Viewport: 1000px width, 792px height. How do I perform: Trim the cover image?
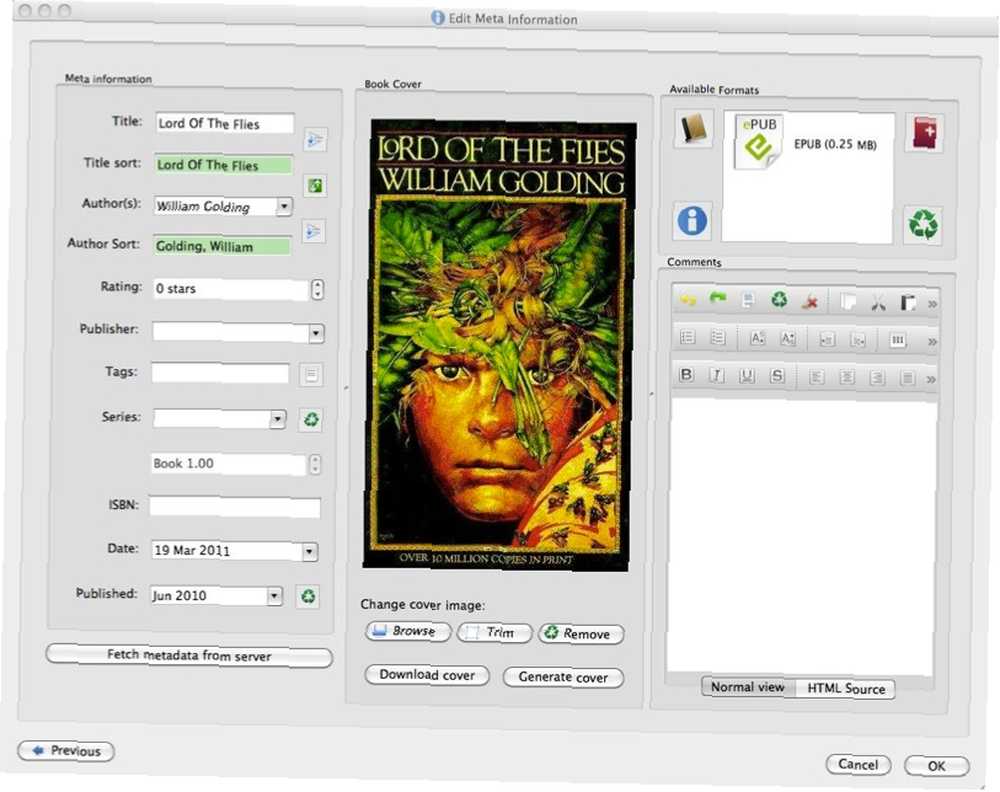click(x=495, y=633)
